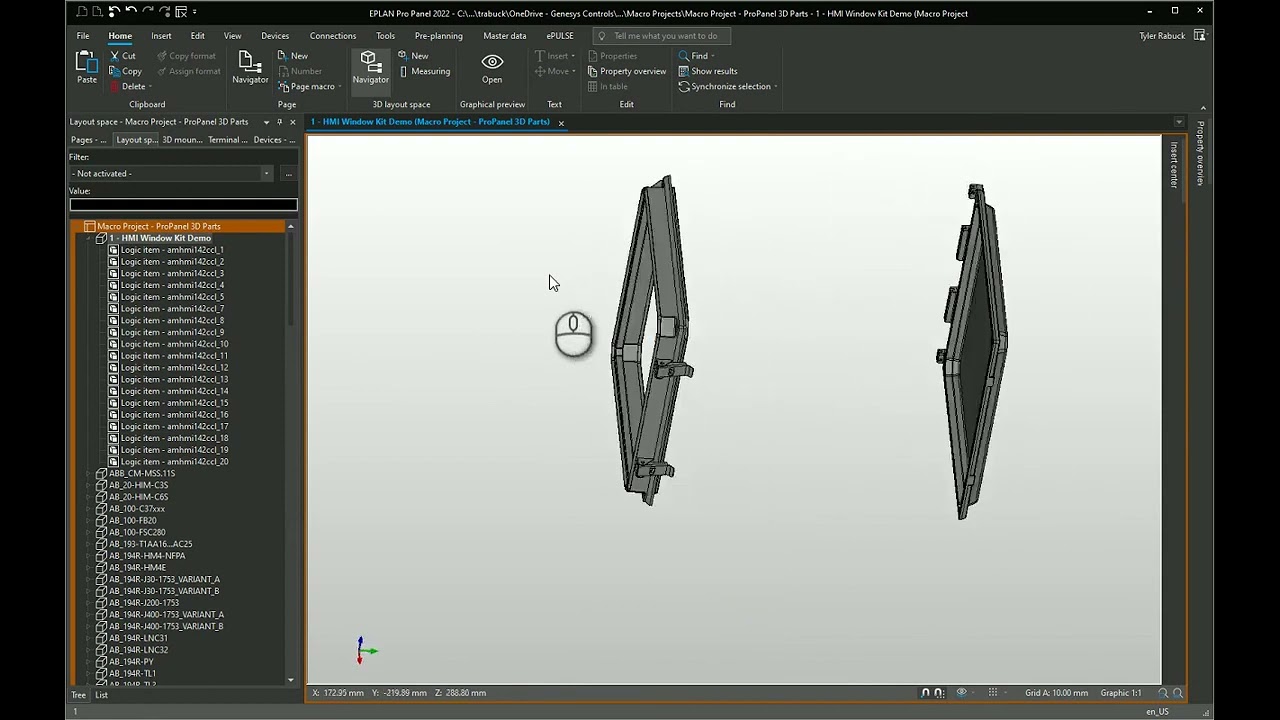Click the Cut scissors icon
Image resolution: width=1280 pixels, height=720 pixels.
[x=115, y=56]
